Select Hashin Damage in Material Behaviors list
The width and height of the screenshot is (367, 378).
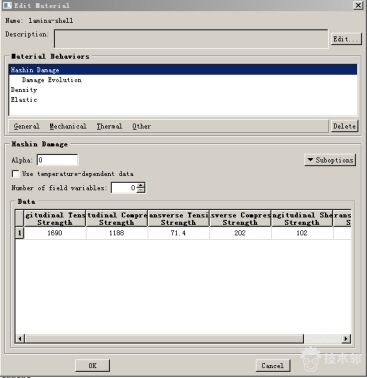pos(183,70)
